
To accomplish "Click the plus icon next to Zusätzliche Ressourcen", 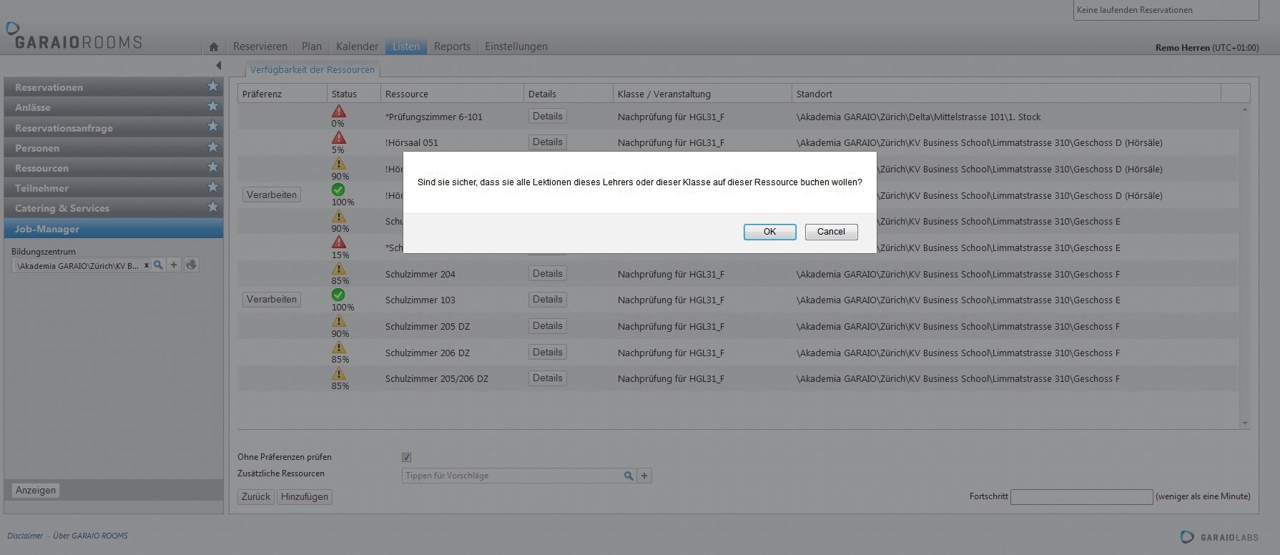I will click(644, 476).
